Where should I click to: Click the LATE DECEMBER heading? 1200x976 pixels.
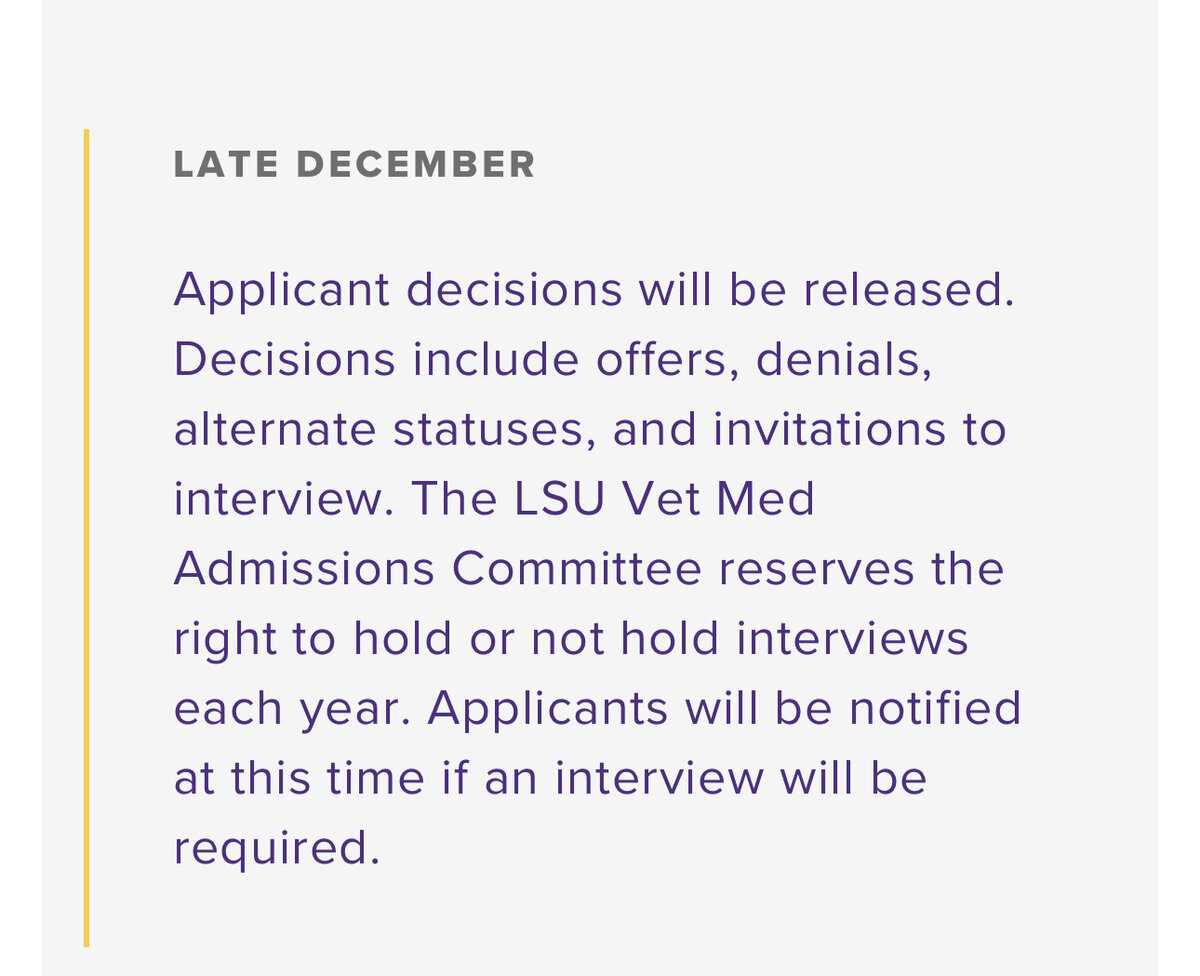click(355, 164)
